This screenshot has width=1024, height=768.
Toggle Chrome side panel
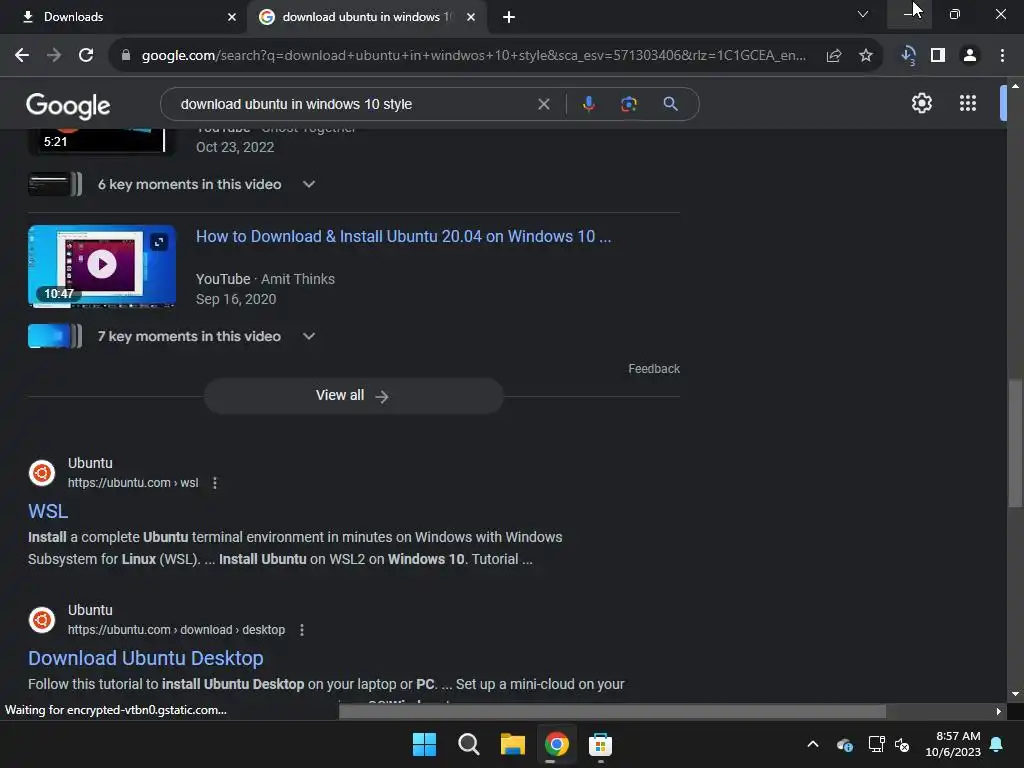(x=938, y=56)
